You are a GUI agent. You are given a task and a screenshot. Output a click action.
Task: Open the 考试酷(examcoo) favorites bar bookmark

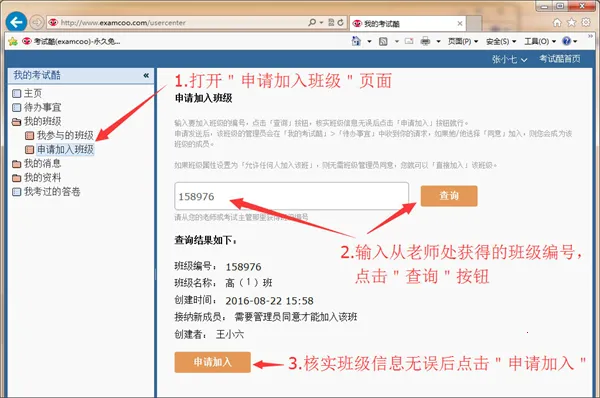(x=71, y=41)
